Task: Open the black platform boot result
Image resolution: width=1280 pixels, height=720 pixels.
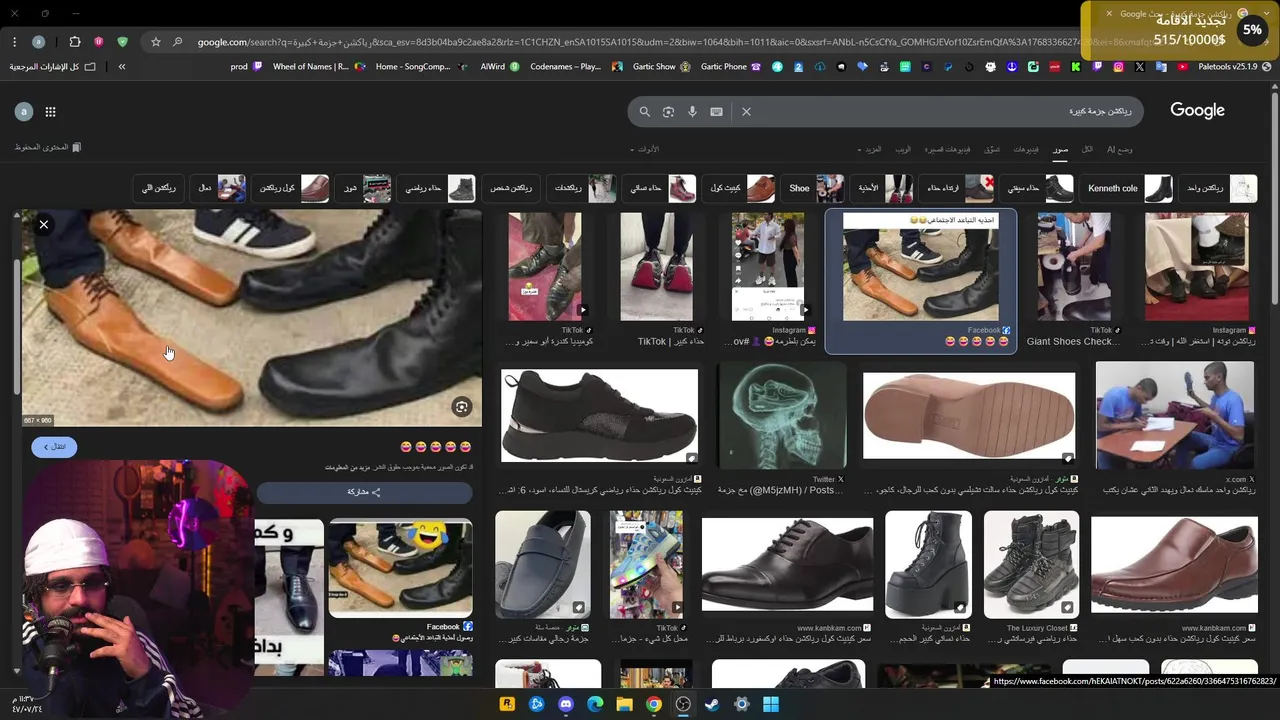Action: point(928,565)
